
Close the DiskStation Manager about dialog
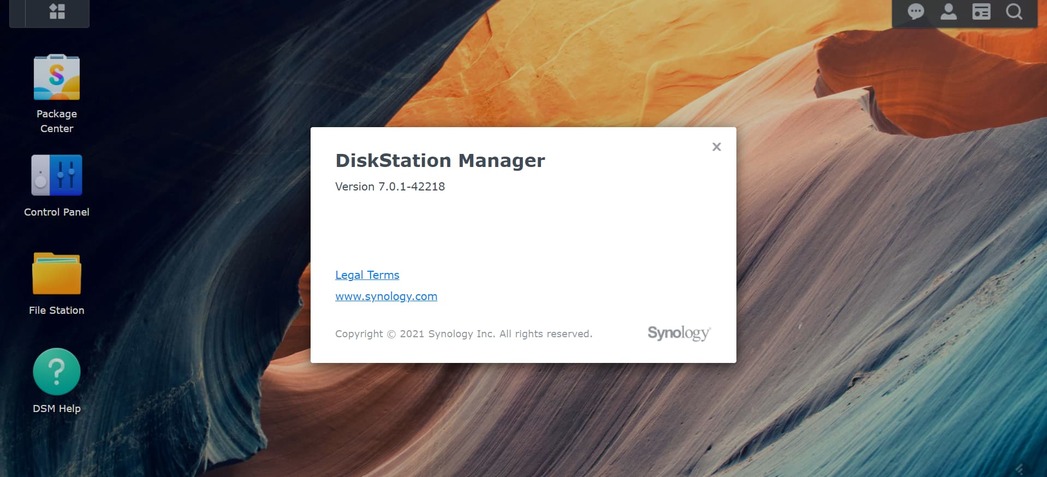[x=716, y=147]
